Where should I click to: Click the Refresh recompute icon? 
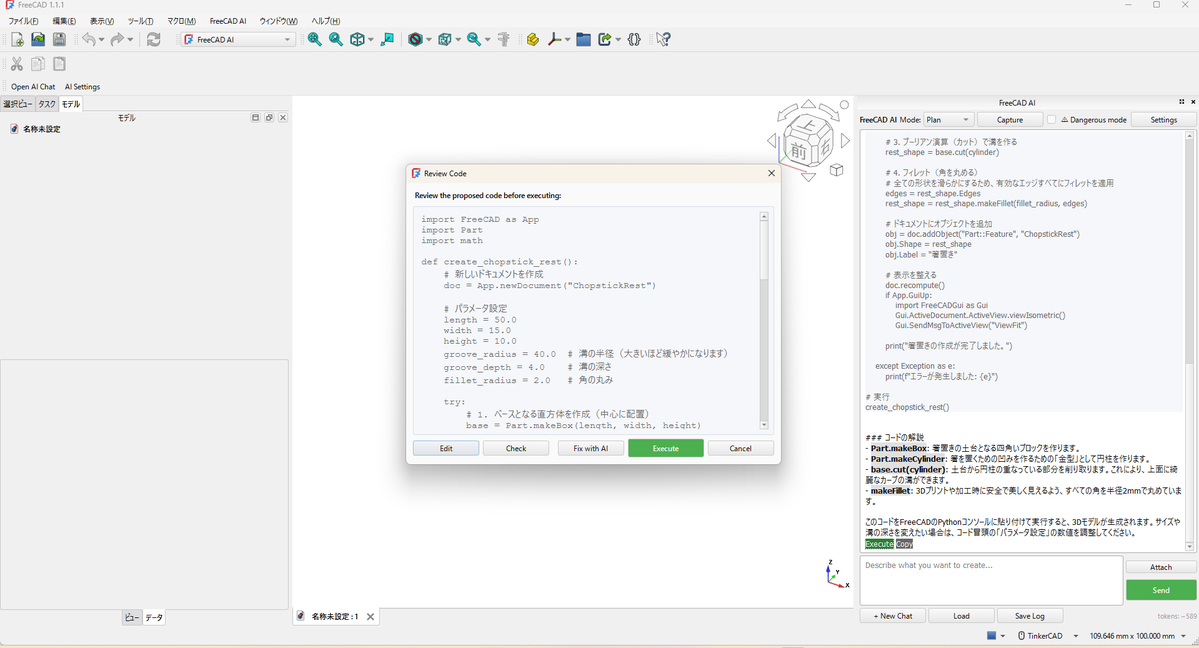click(x=154, y=40)
